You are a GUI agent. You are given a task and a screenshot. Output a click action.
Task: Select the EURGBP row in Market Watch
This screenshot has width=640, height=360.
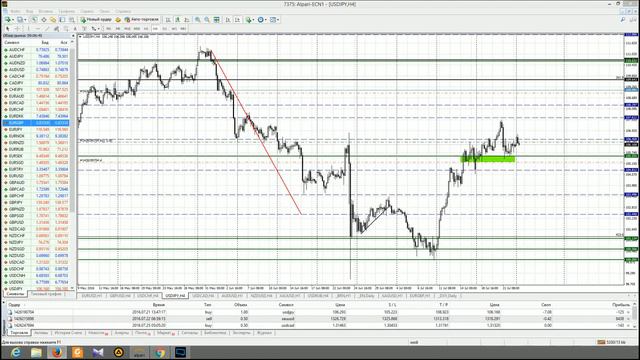point(36,122)
